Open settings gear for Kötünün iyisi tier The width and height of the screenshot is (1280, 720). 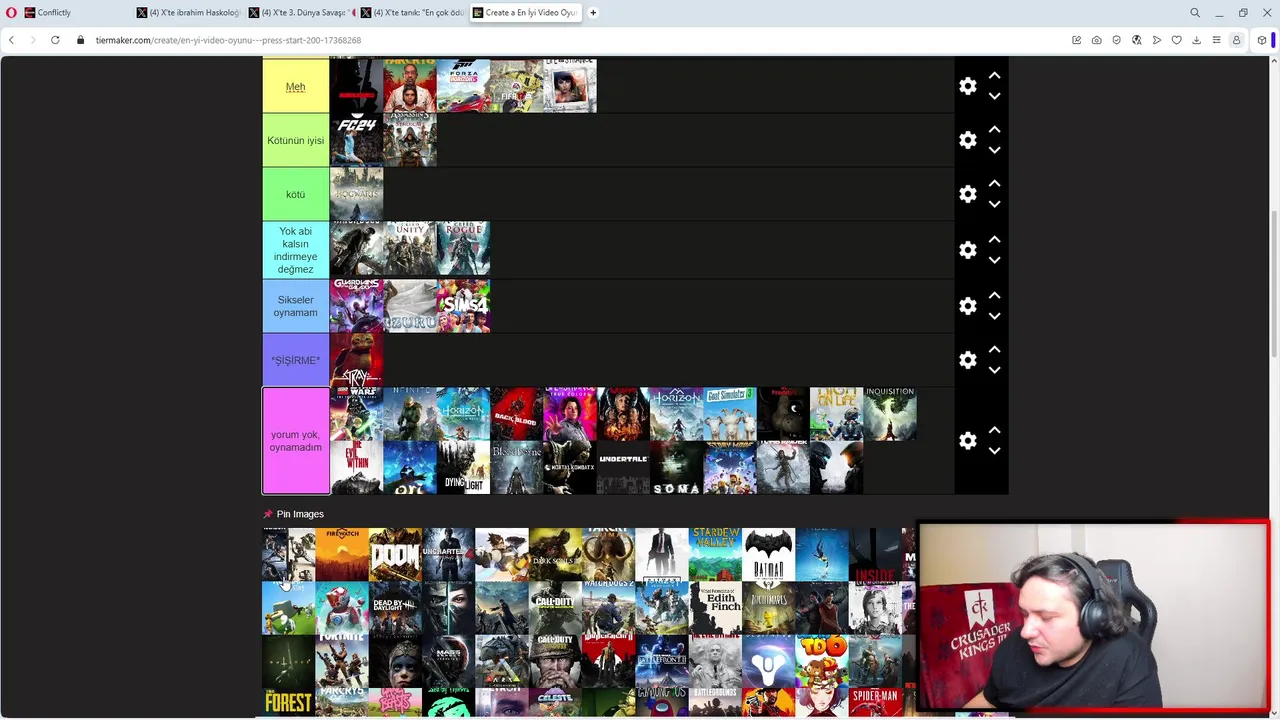967,140
